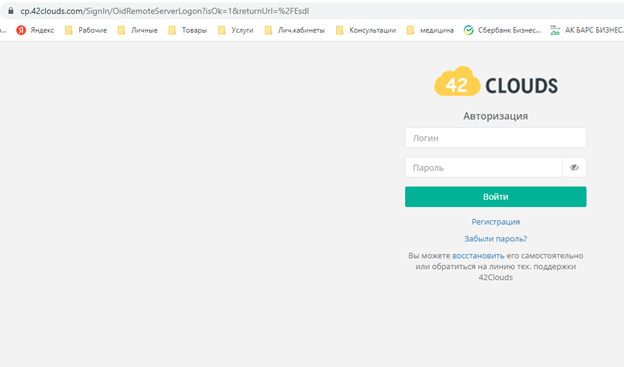Click the Забыли пароль? link
This screenshot has width=624, height=367.
click(496, 239)
